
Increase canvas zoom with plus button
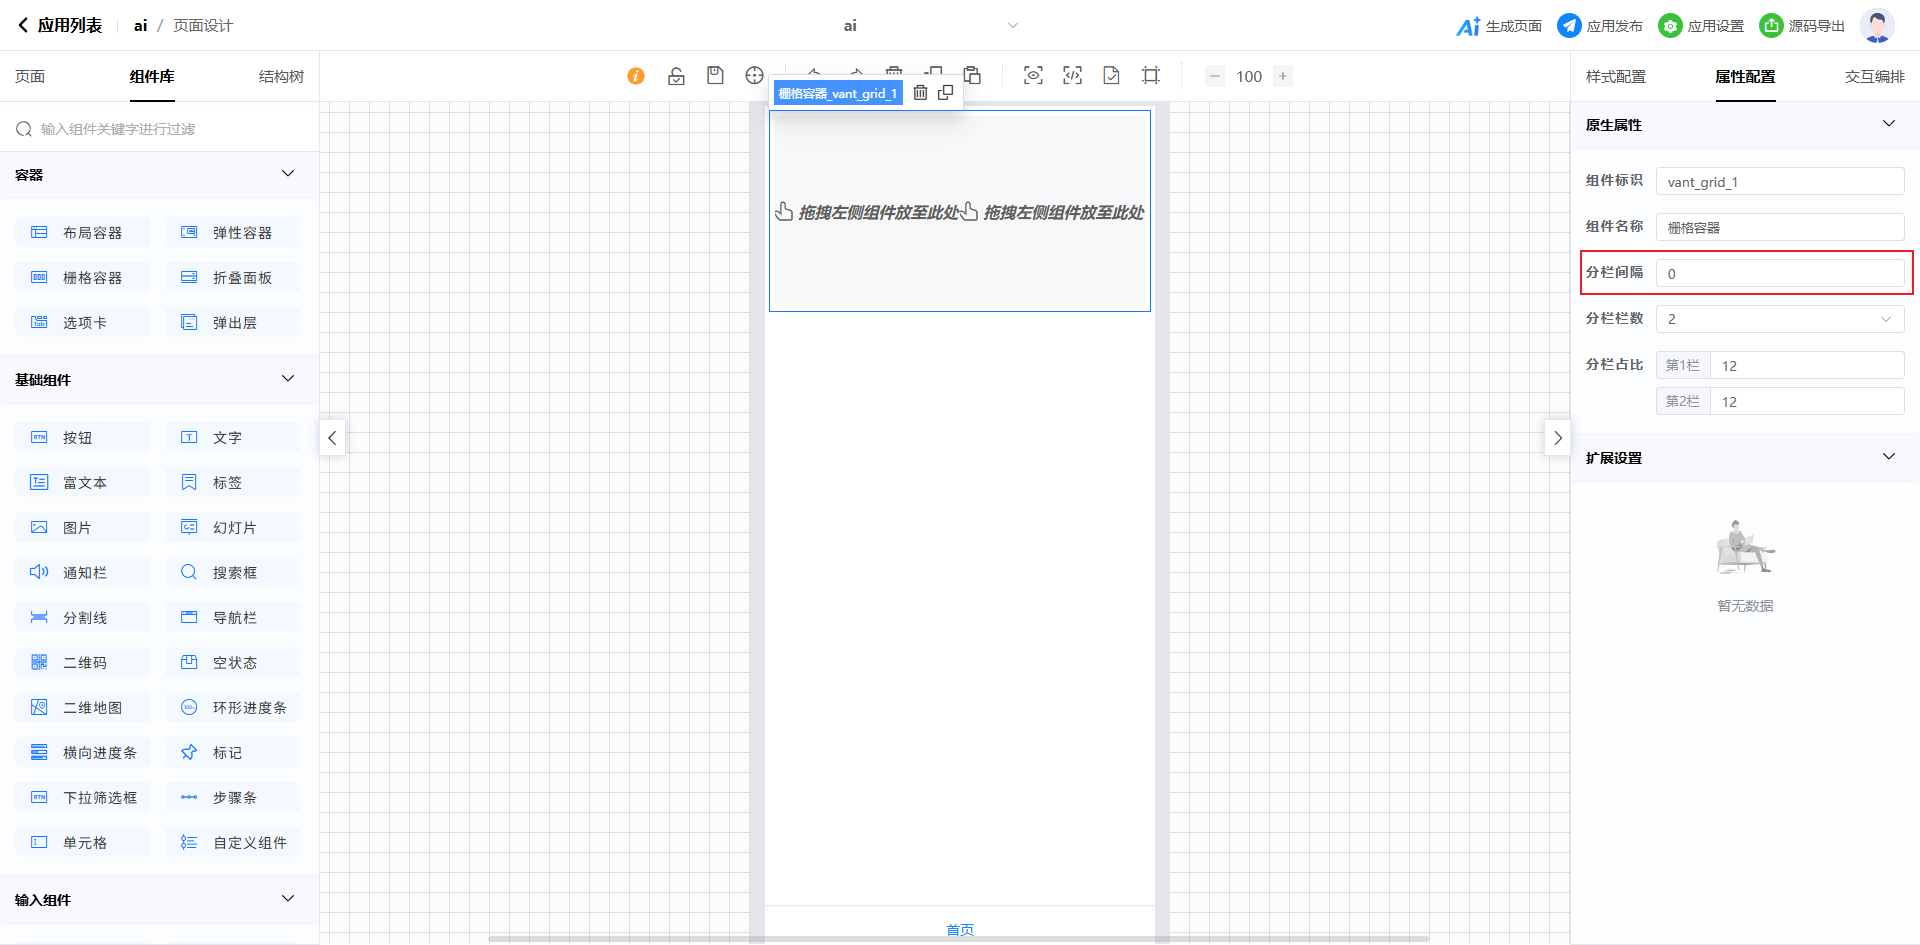click(1283, 76)
